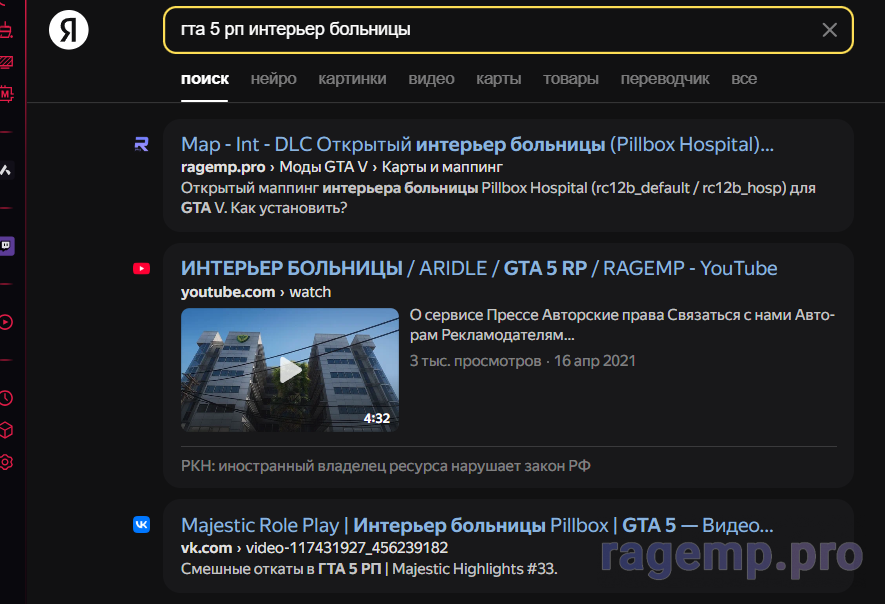Click the ragemp.pro favicon beside the first result
The height and width of the screenshot is (604, 885).
click(x=141, y=144)
